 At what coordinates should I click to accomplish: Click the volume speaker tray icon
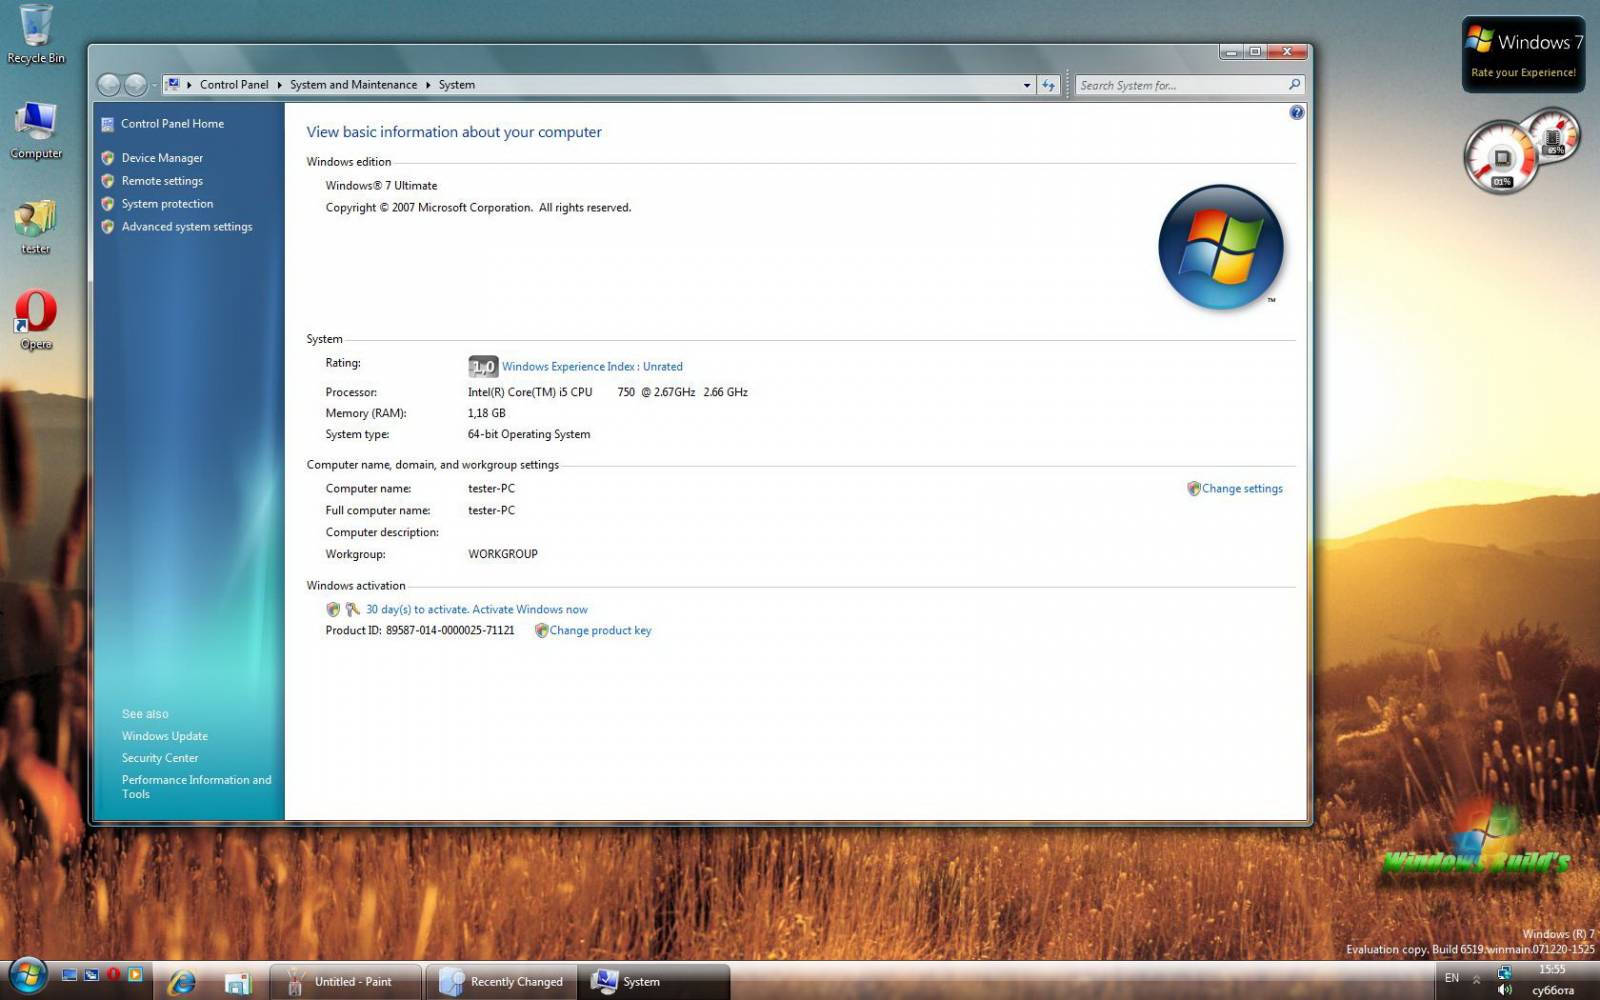point(1505,990)
